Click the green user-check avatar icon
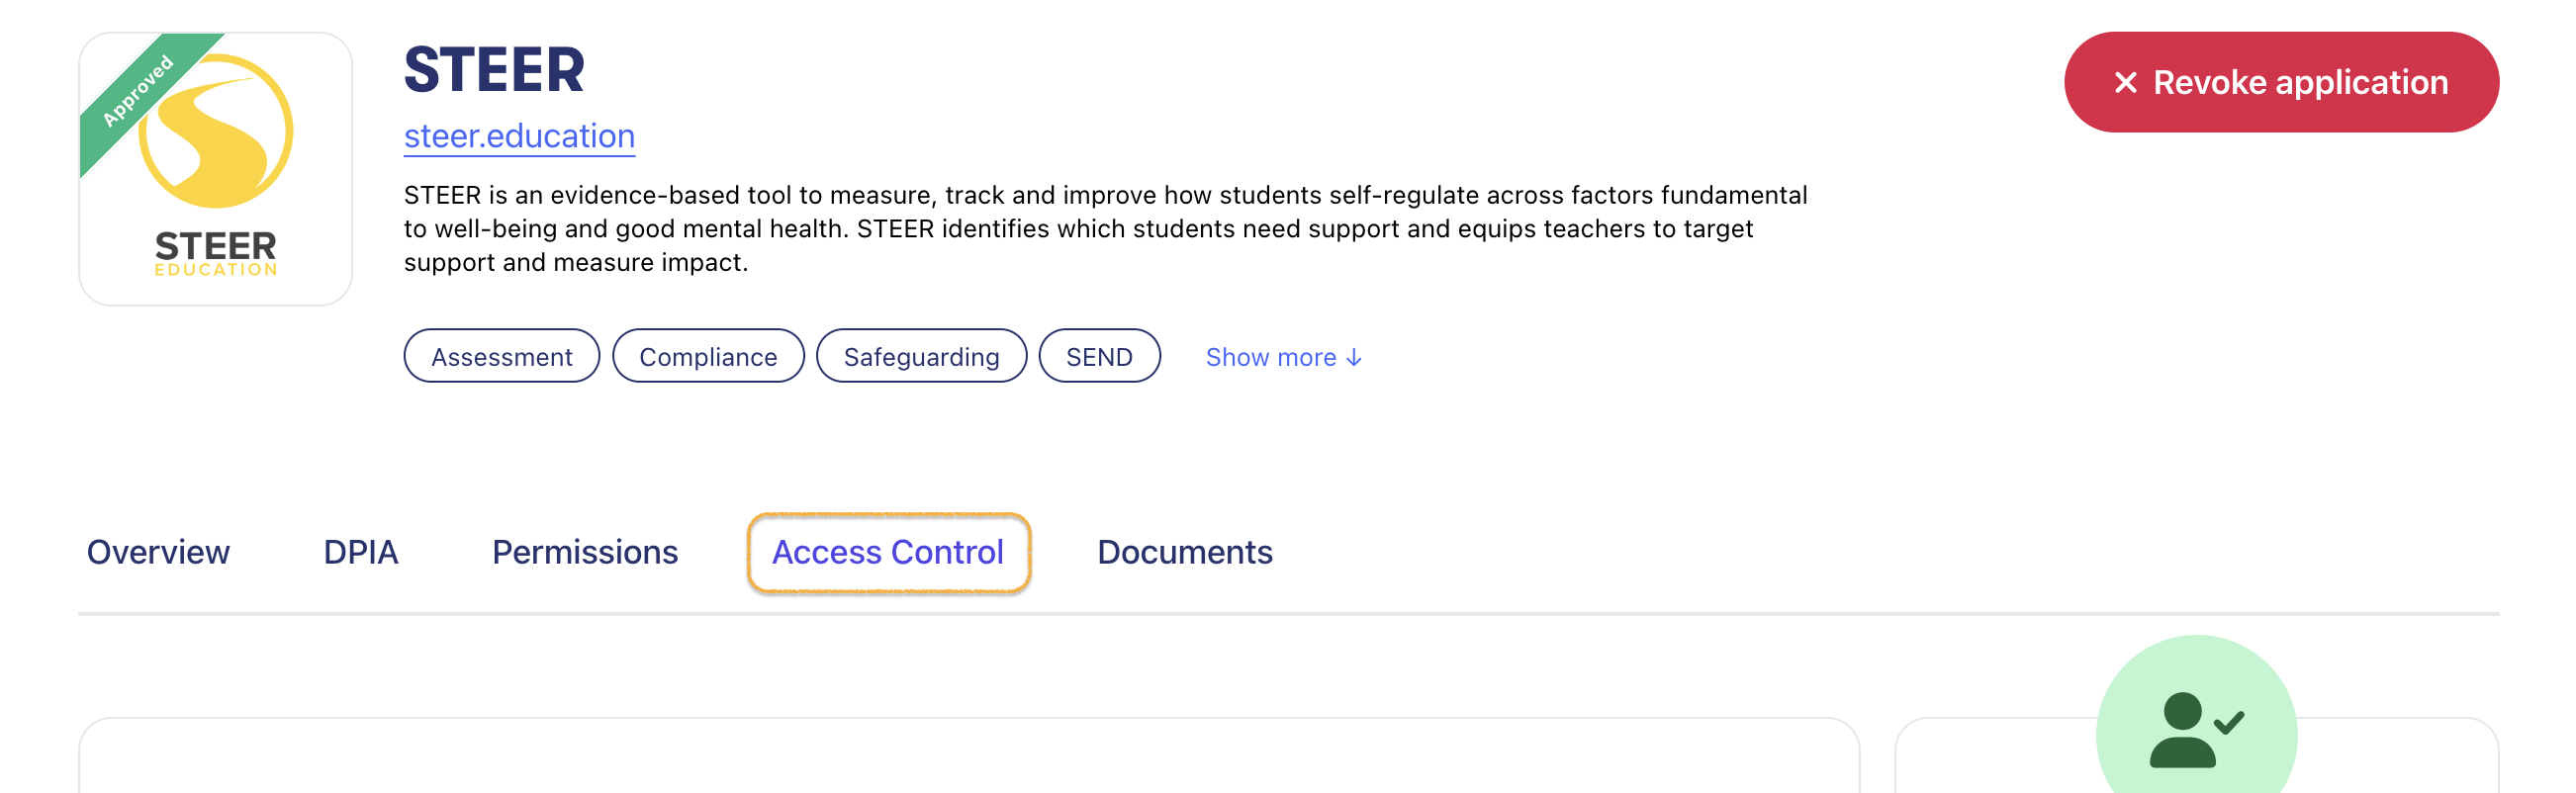 click(2196, 730)
